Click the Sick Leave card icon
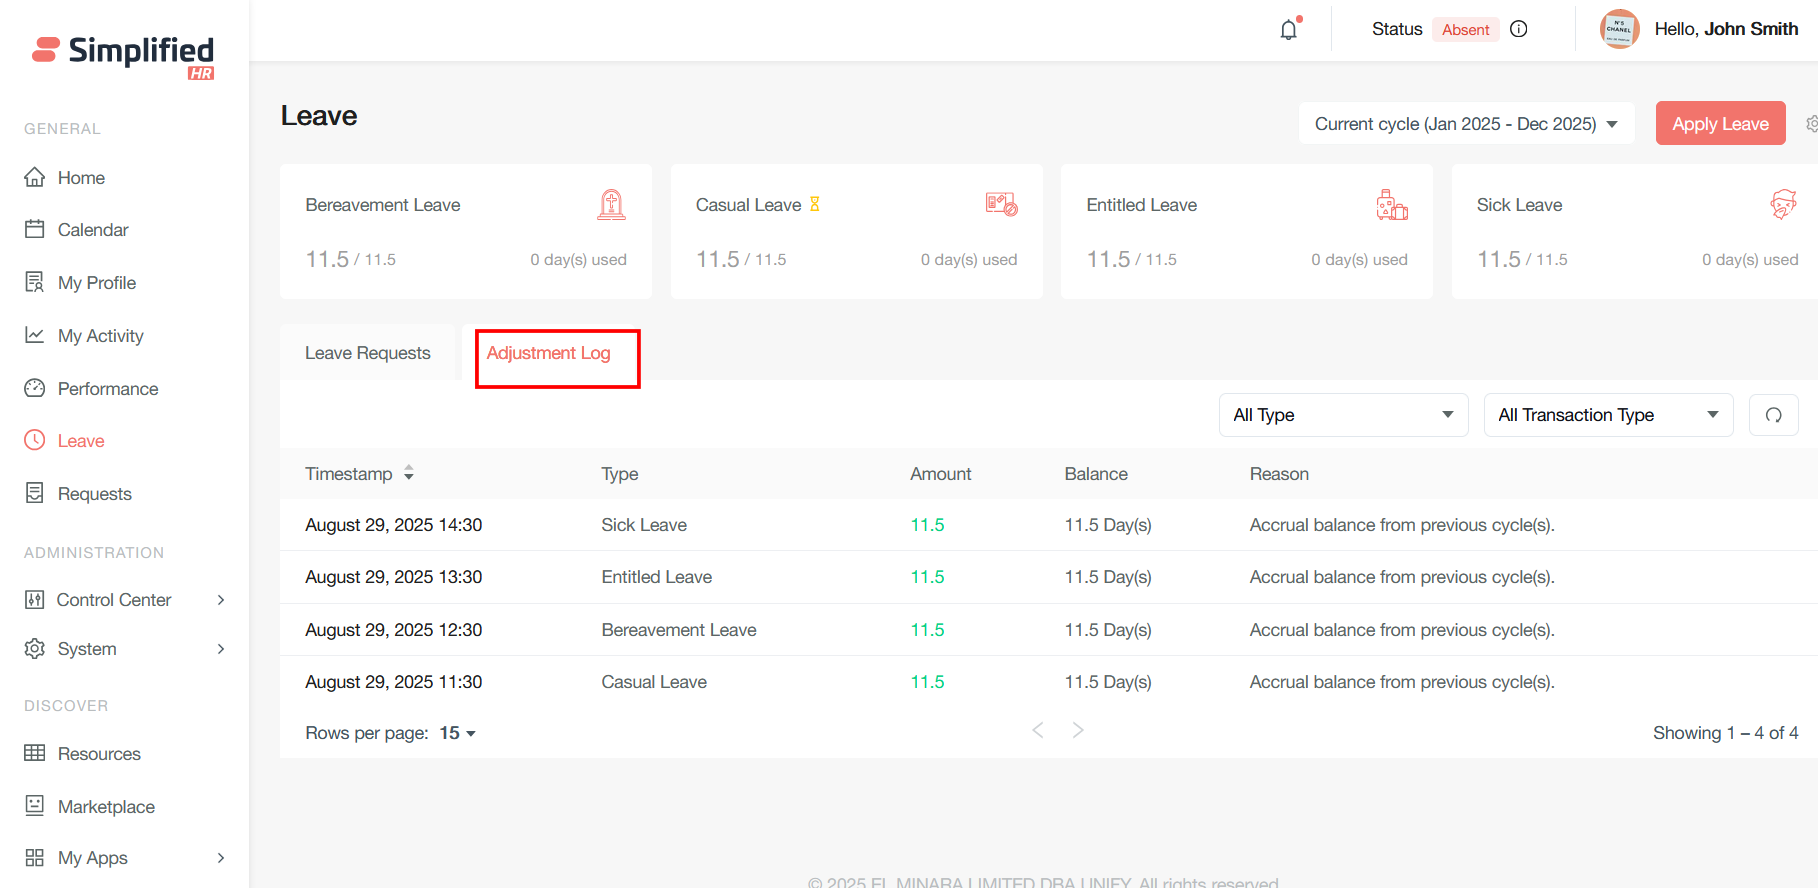 (1782, 205)
